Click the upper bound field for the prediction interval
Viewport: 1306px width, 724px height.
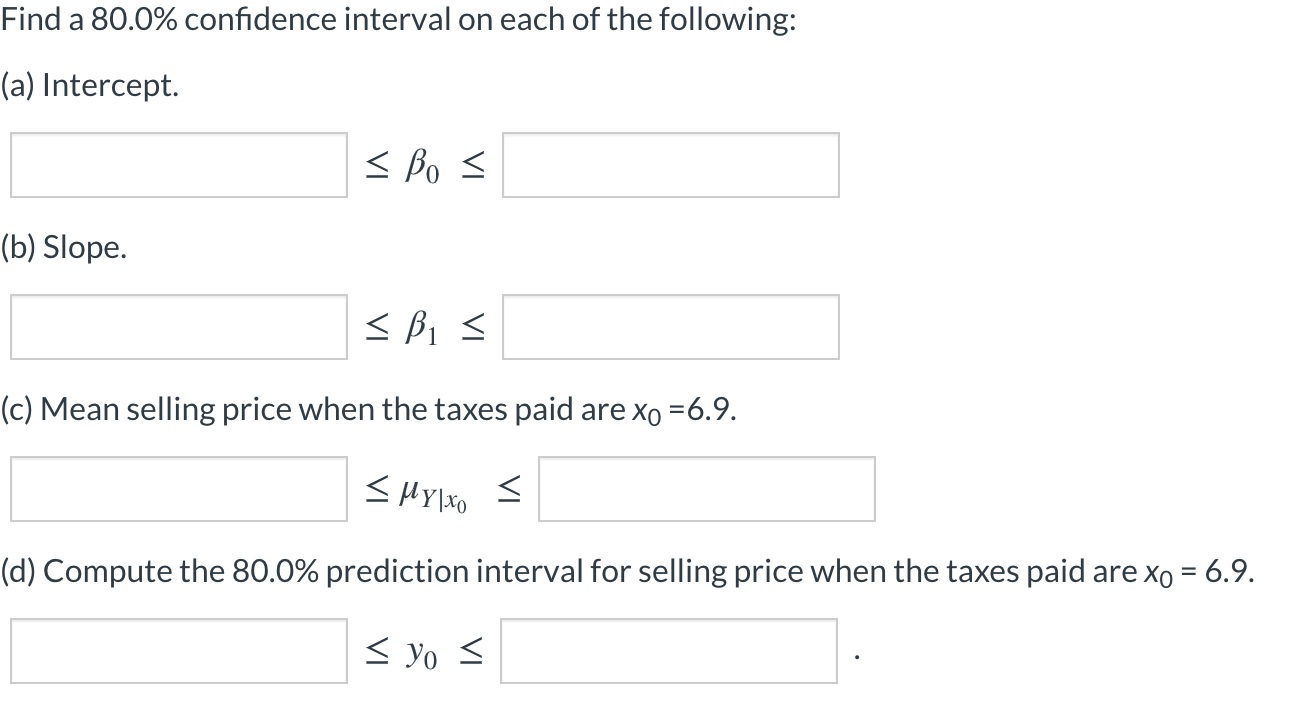668,651
